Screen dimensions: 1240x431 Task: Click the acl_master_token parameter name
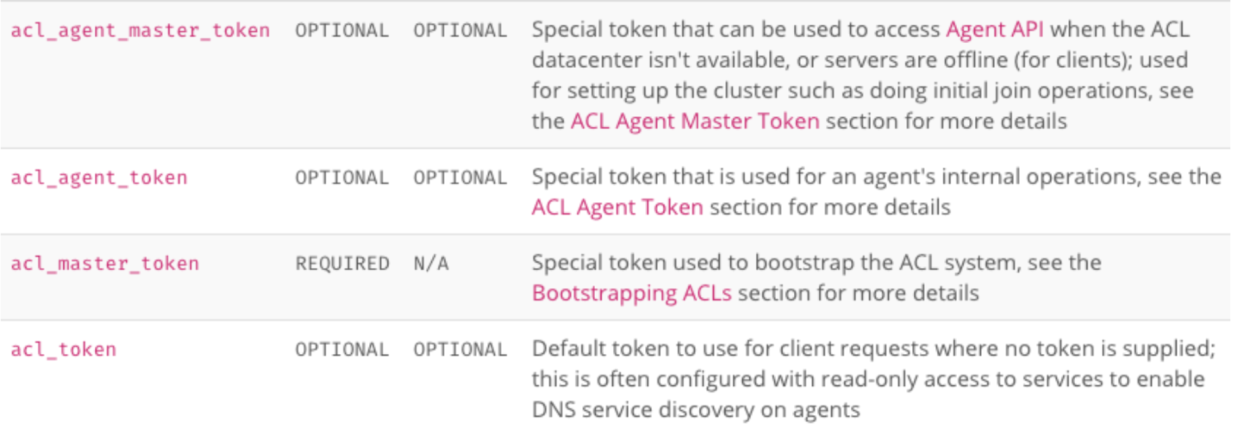pos(105,264)
